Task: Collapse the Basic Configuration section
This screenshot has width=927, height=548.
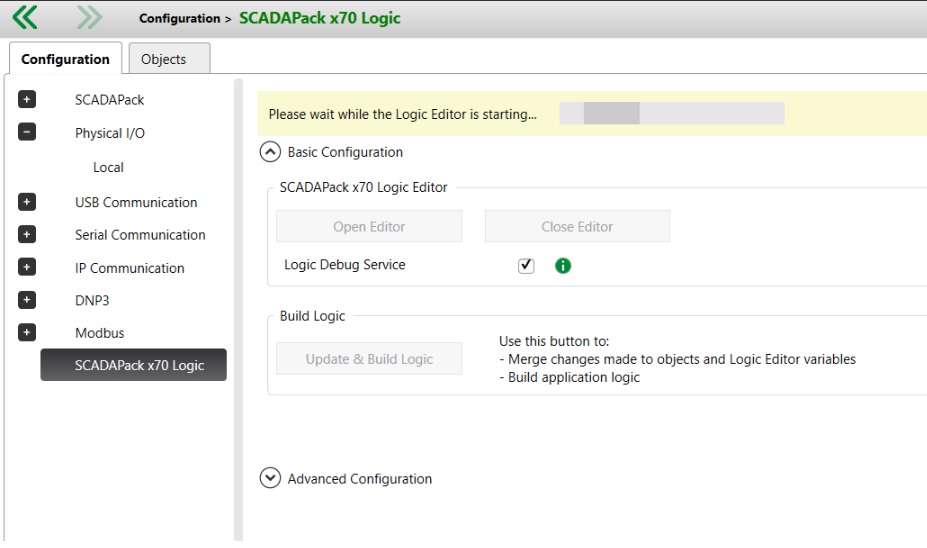Action: (x=270, y=152)
